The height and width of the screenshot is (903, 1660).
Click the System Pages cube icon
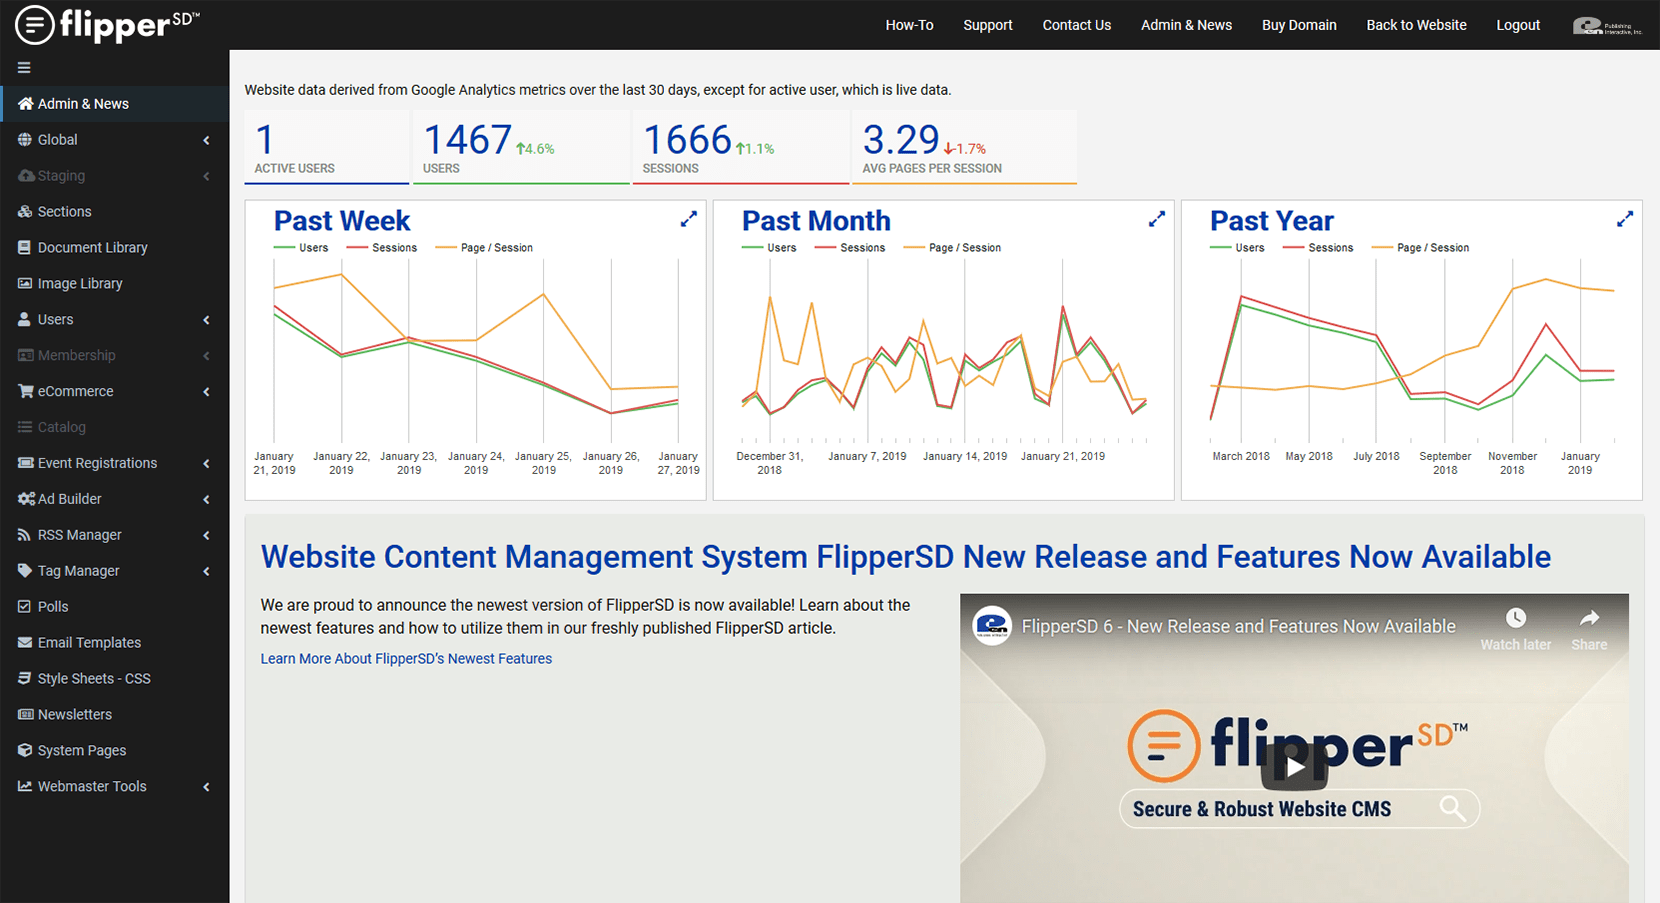point(25,751)
